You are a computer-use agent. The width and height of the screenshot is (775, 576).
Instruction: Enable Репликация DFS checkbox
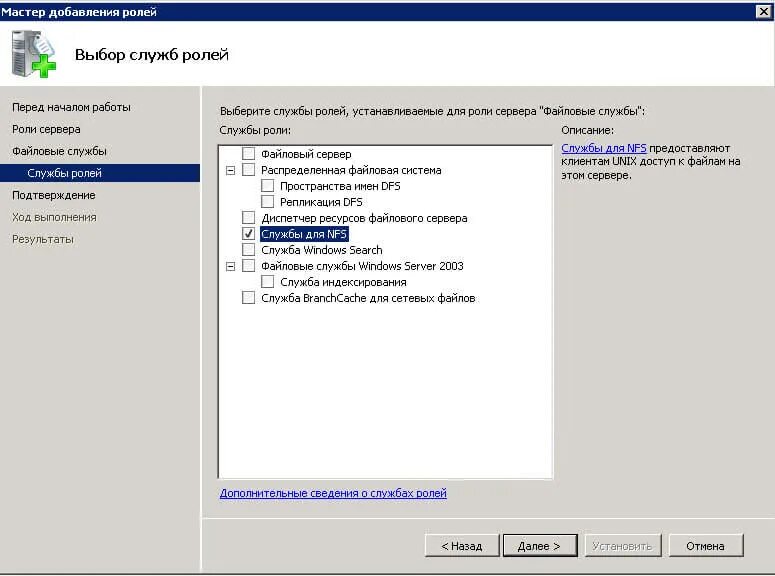pos(267,202)
